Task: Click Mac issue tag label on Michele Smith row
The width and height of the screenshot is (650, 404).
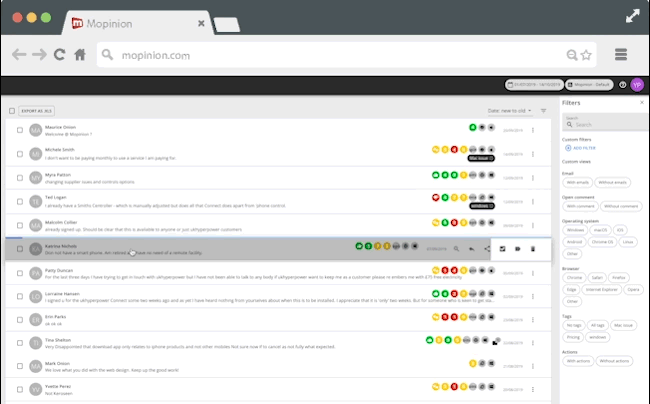Action: click(481, 158)
